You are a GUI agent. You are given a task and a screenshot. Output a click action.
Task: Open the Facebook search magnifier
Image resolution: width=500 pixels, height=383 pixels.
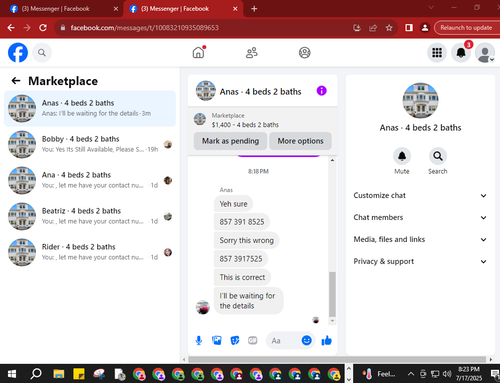(42, 53)
